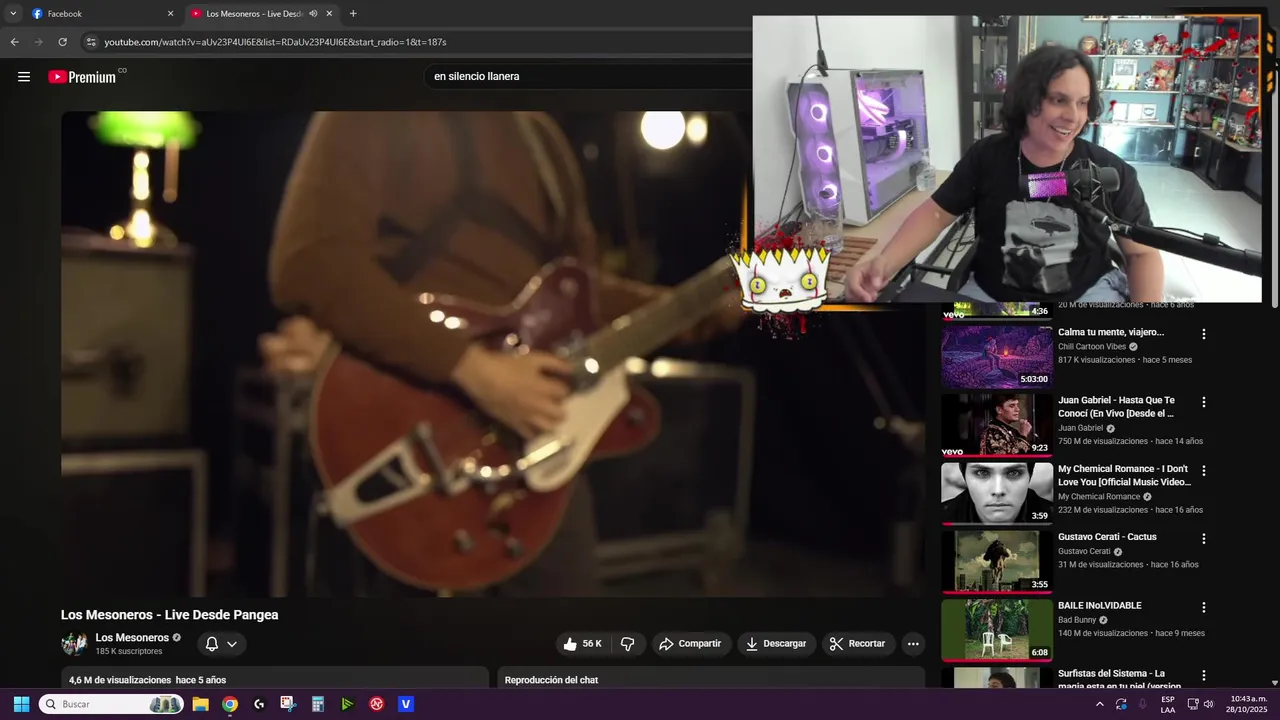The width and height of the screenshot is (1280, 720).
Task: Go forward in browser history
Action: 38,42
